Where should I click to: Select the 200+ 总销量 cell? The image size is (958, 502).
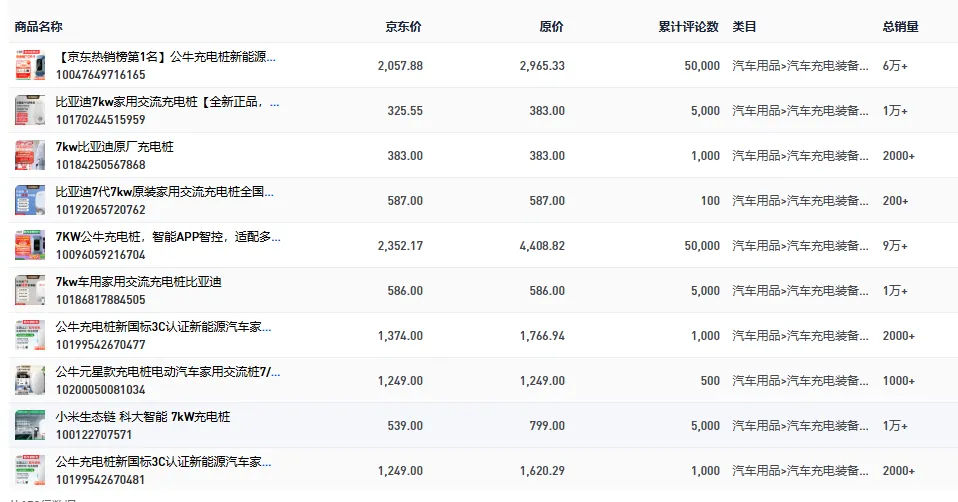coord(896,201)
